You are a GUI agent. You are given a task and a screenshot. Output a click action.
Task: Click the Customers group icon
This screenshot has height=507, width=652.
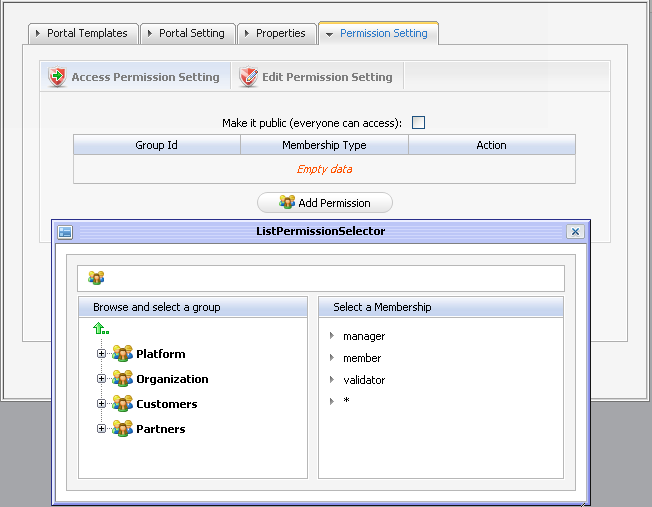click(x=122, y=404)
